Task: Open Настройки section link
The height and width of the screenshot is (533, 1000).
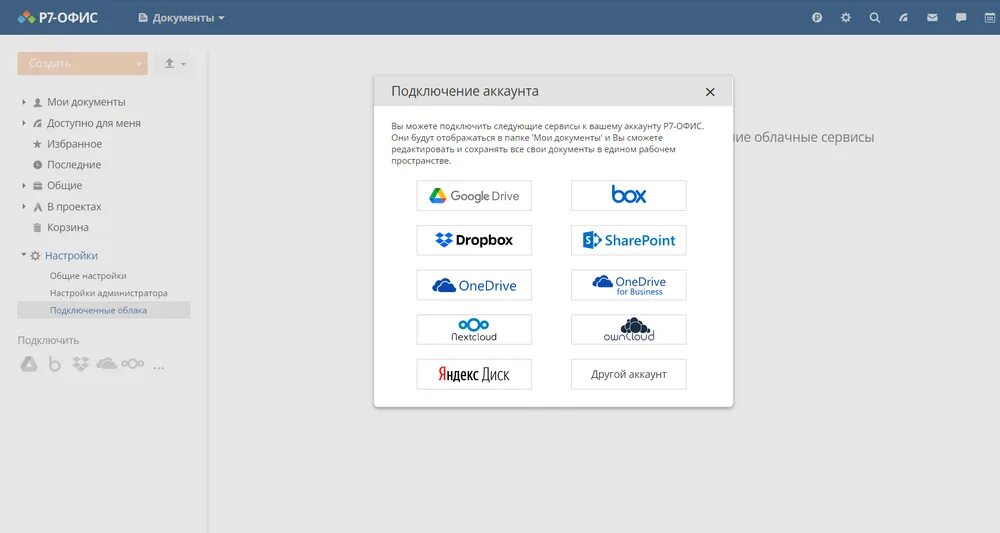Action: click(71, 255)
